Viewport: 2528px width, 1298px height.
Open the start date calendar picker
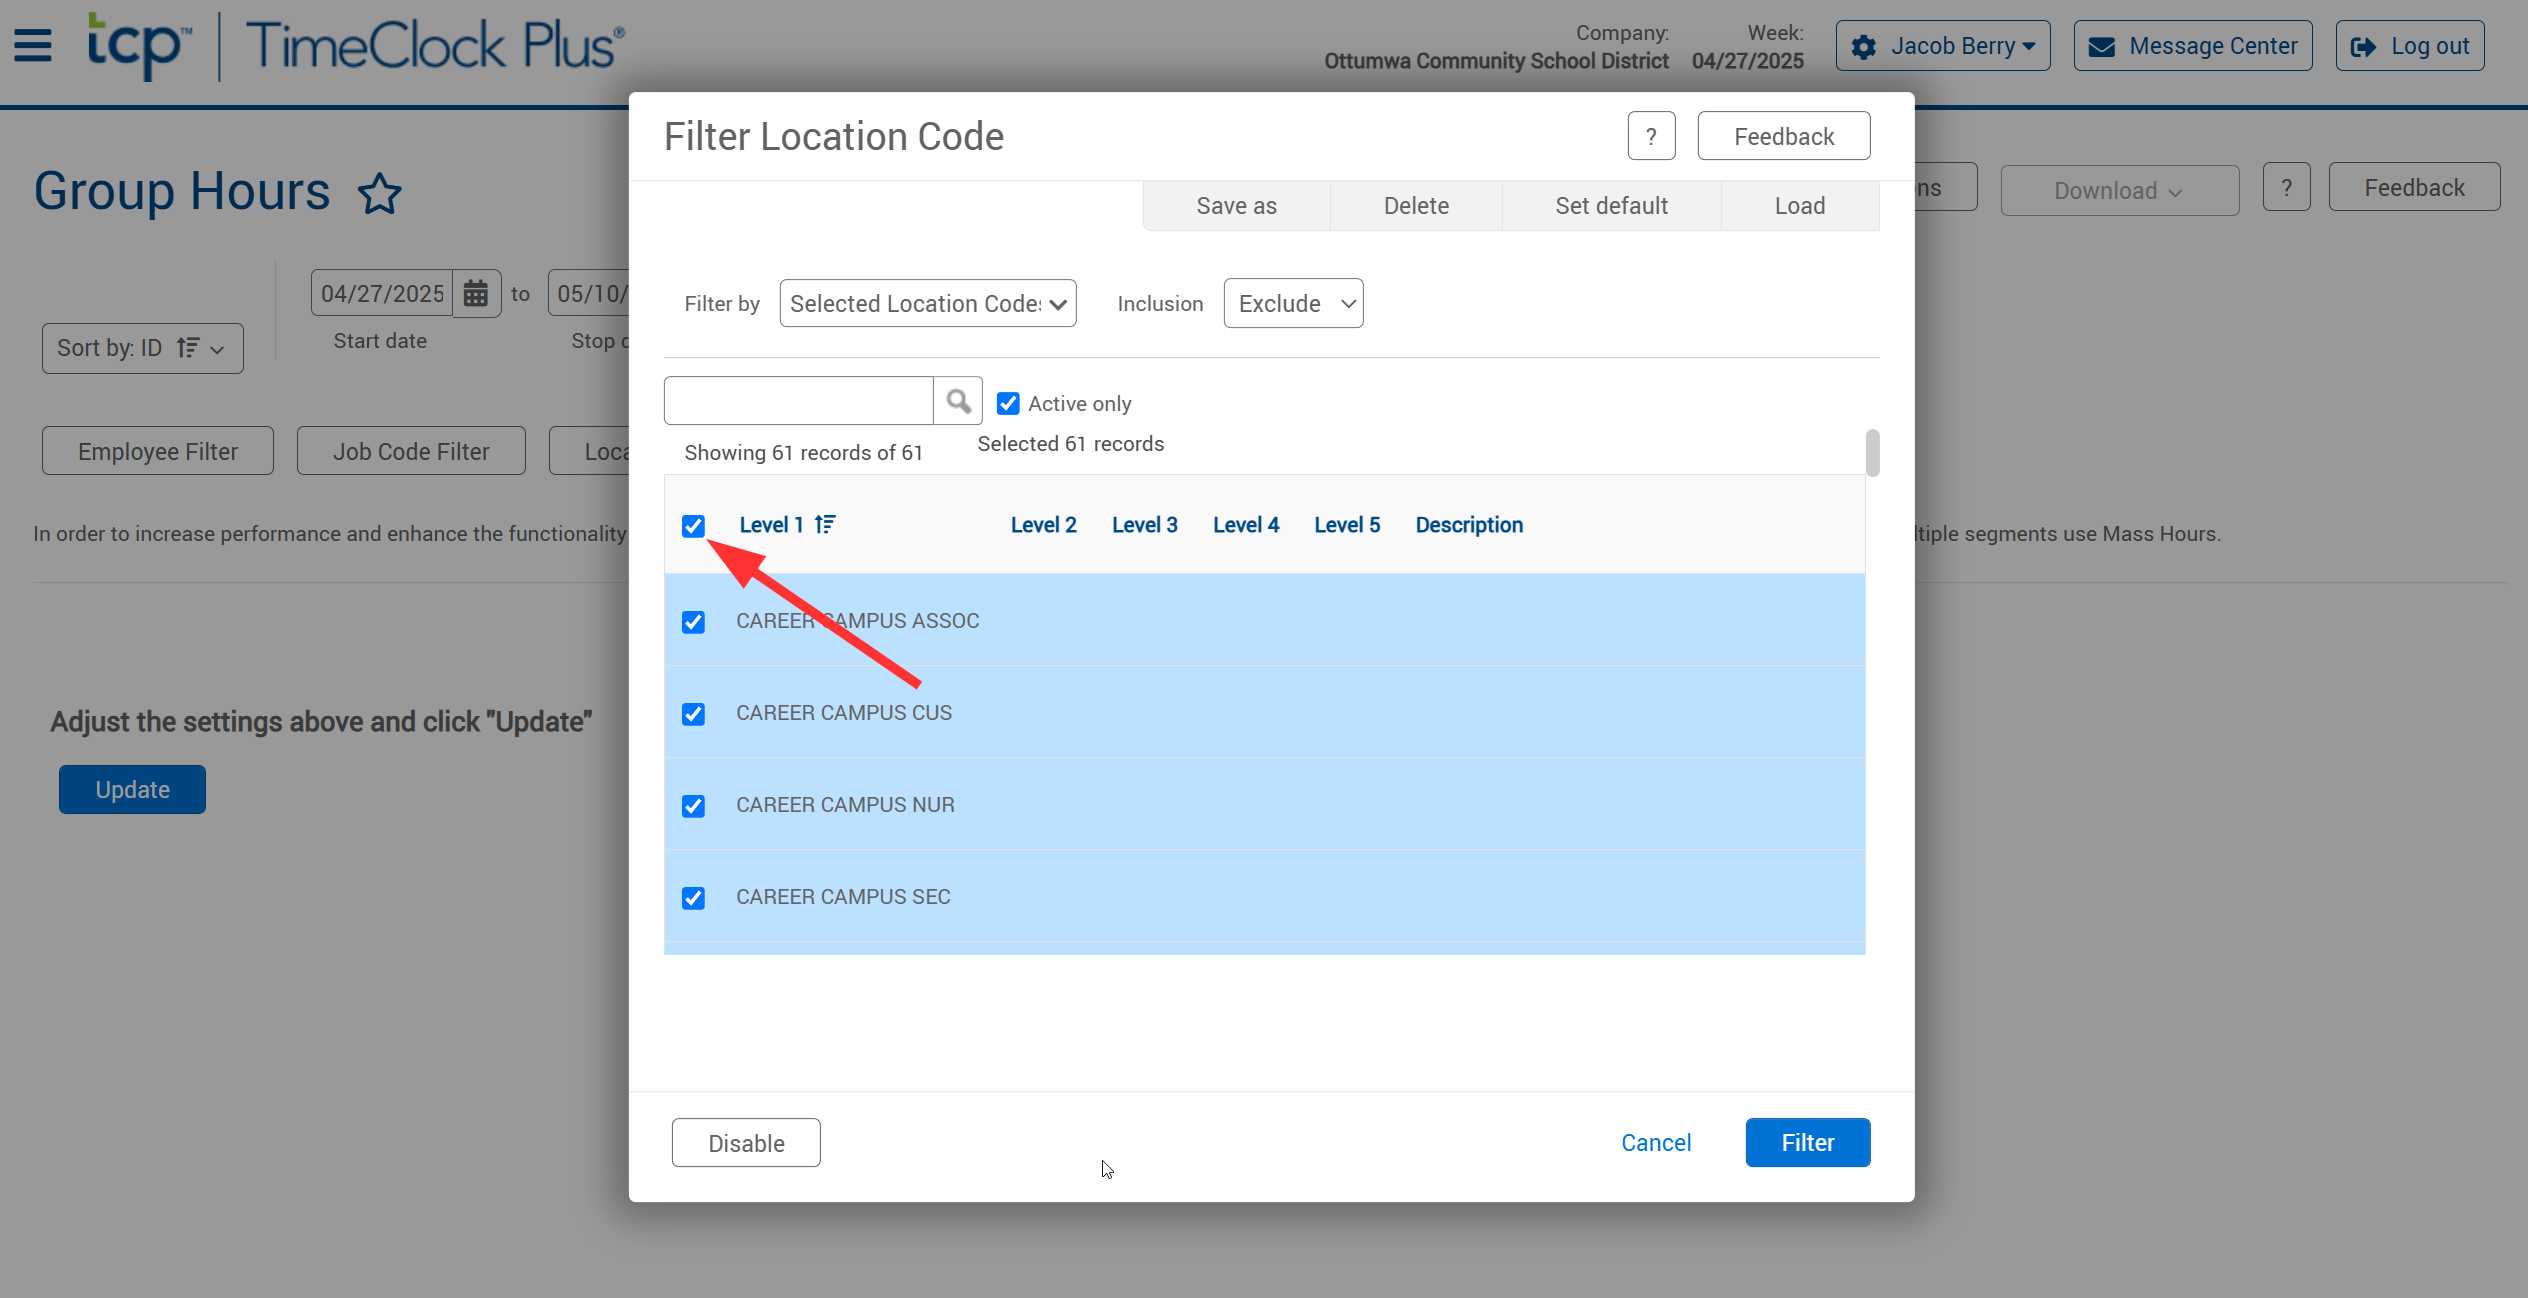(x=476, y=294)
